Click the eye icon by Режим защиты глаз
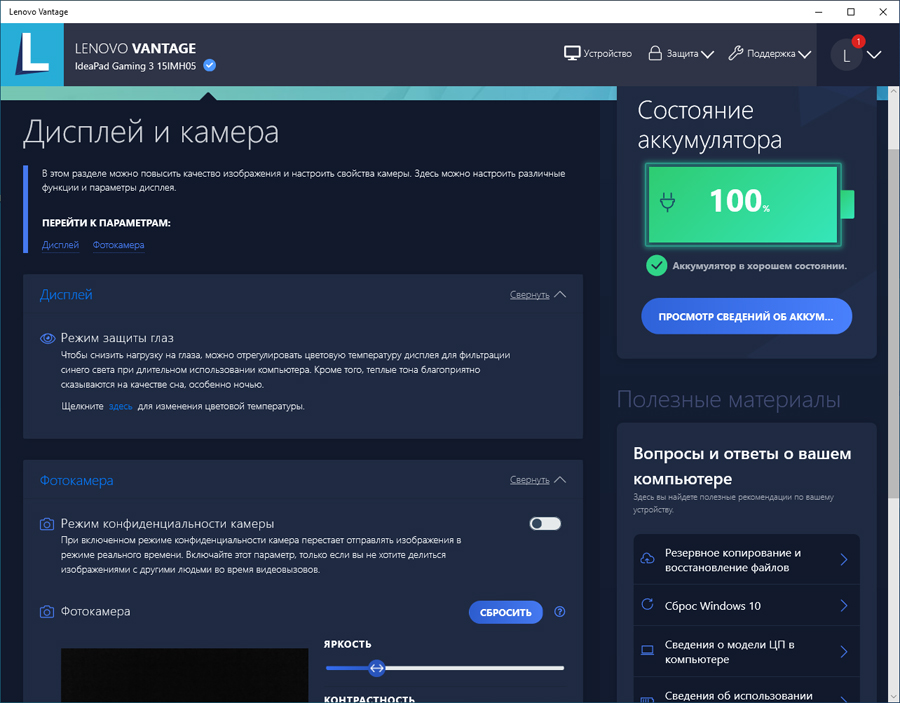Screen dimensions: 900x703 [x=48, y=338]
